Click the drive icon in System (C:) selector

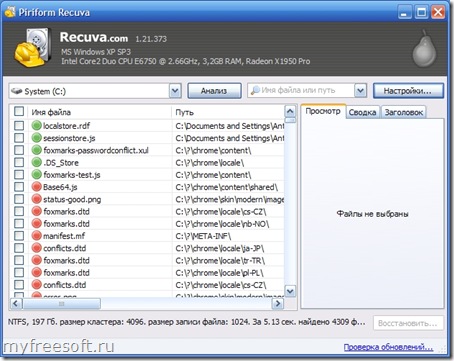pyautogui.click(x=17, y=91)
